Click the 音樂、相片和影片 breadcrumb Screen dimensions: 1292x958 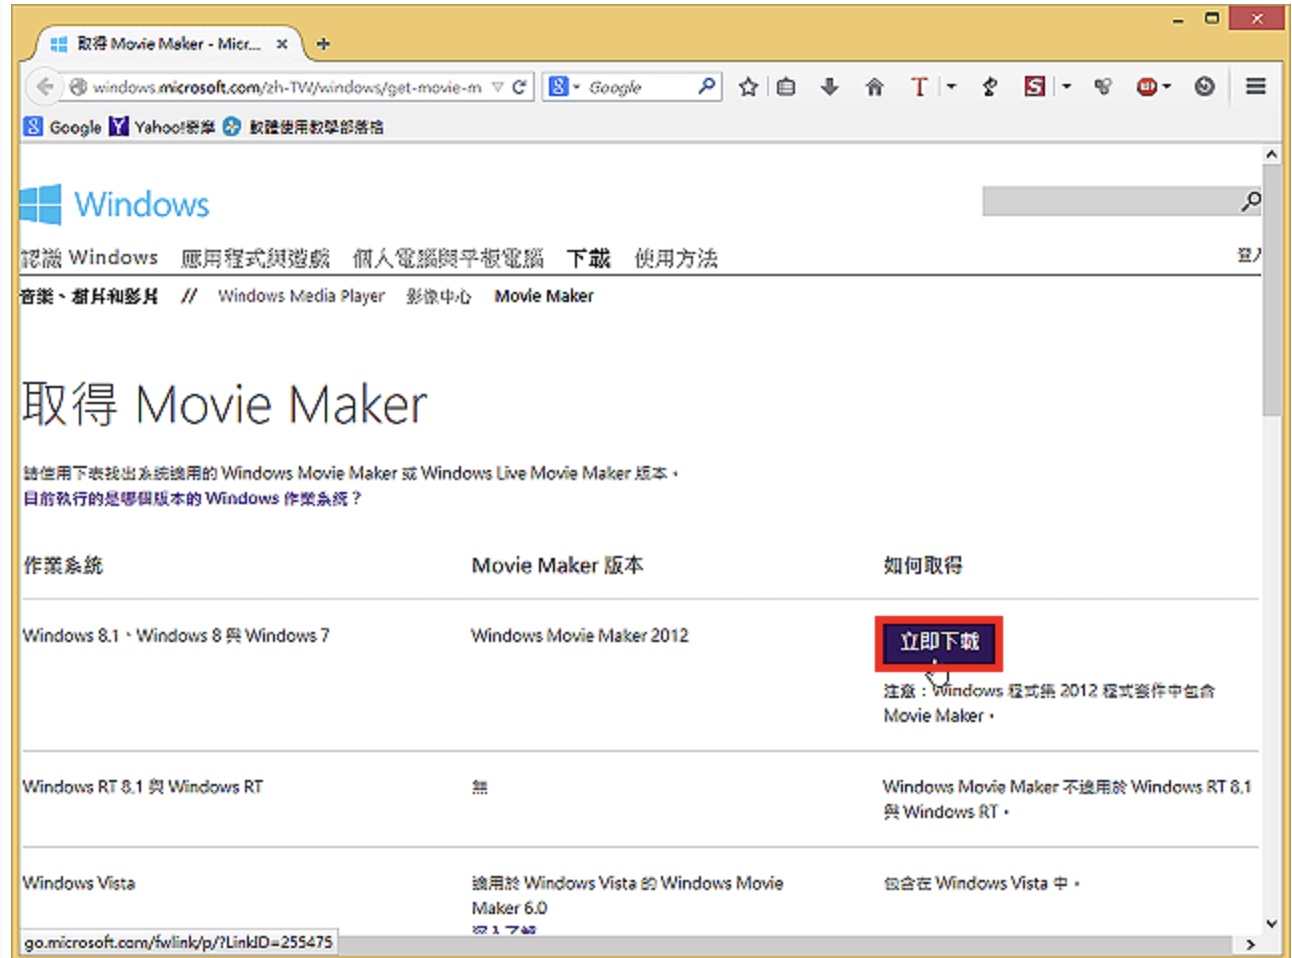(89, 296)
